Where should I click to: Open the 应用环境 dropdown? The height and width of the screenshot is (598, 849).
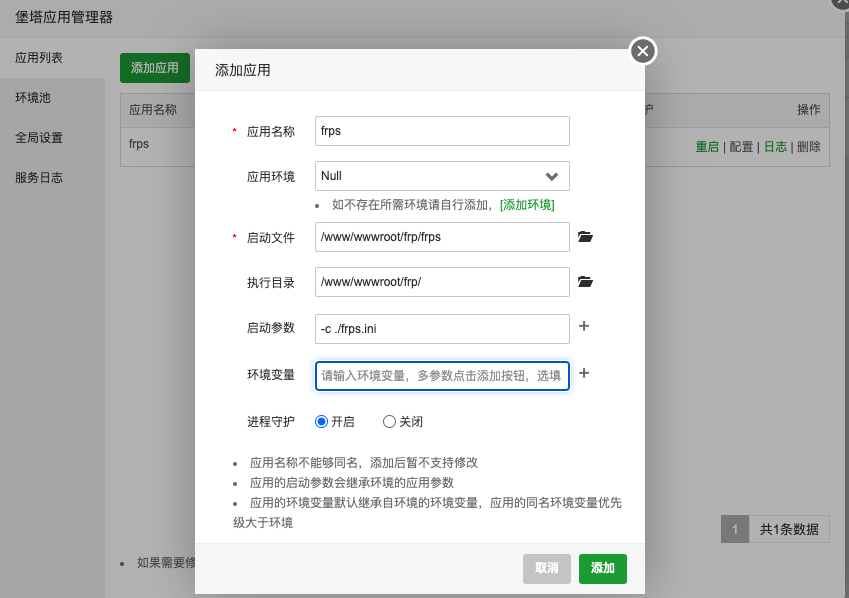442,176
